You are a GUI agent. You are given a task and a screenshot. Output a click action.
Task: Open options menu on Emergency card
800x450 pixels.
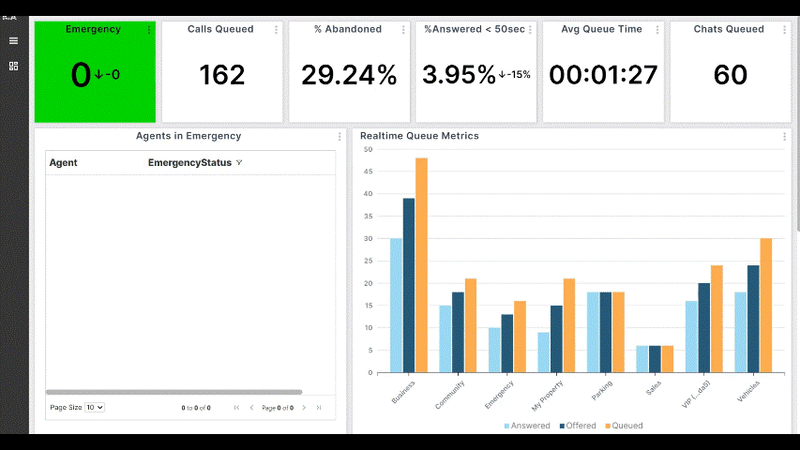pyautogui.click(x=149, y=30)
